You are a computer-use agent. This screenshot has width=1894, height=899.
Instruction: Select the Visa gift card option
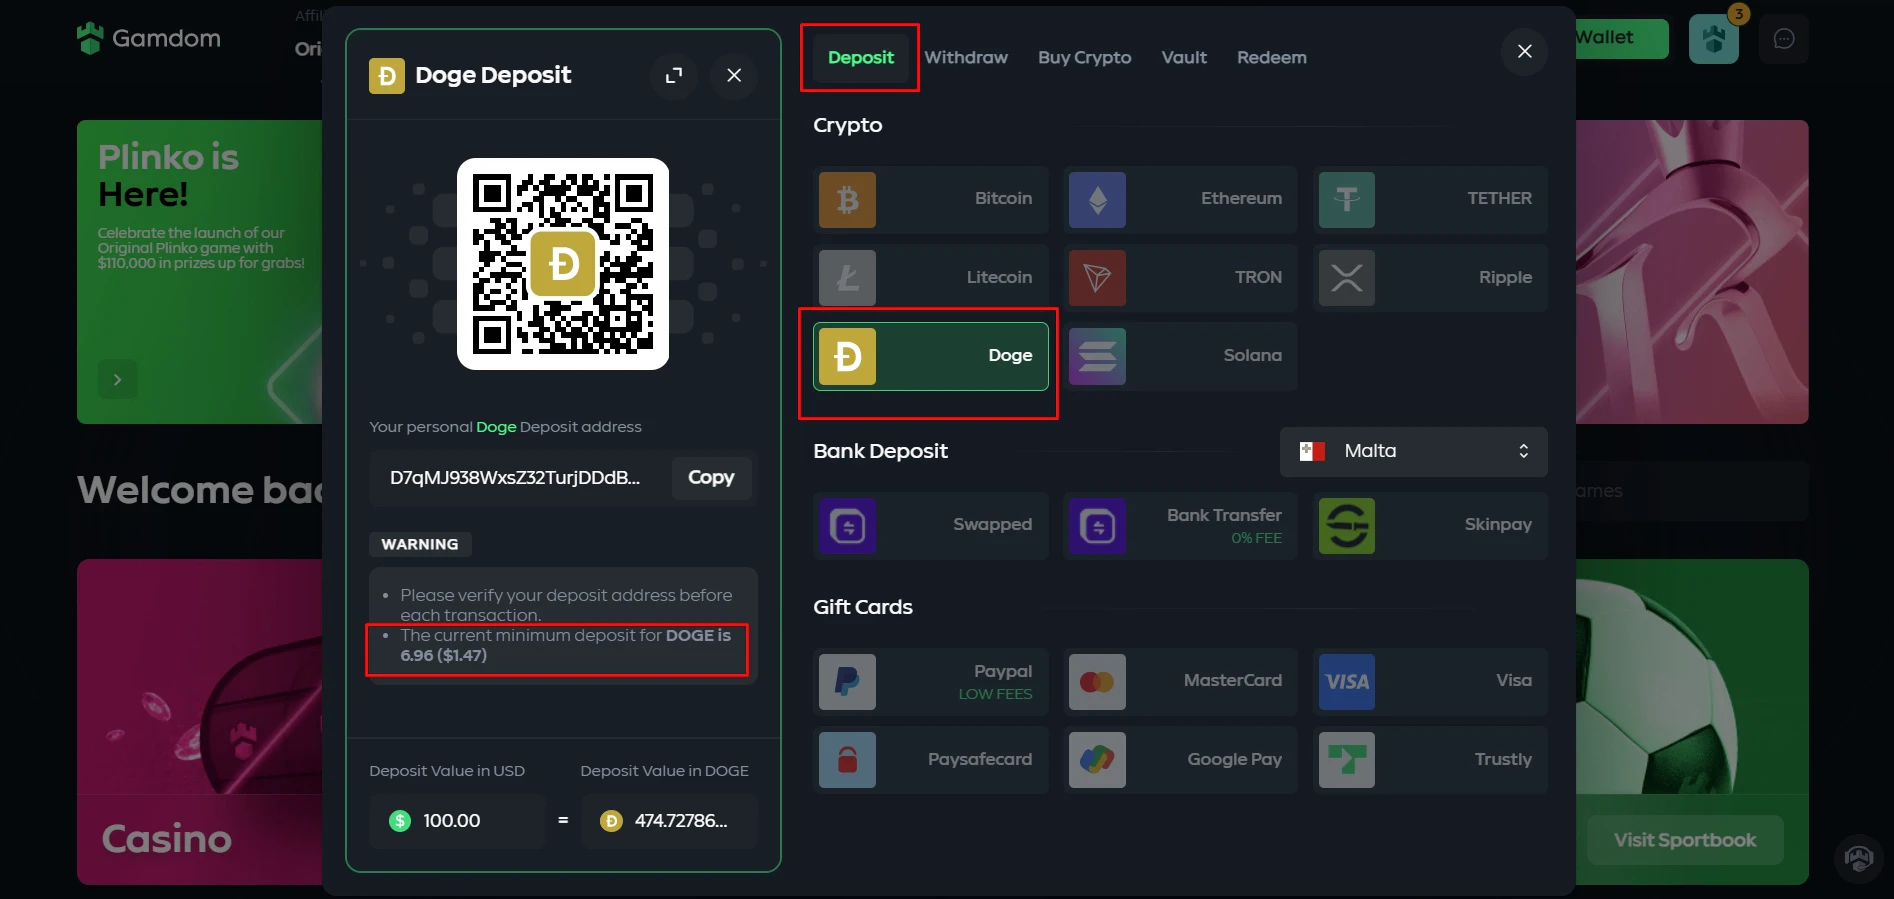[x=1430, y=682]
